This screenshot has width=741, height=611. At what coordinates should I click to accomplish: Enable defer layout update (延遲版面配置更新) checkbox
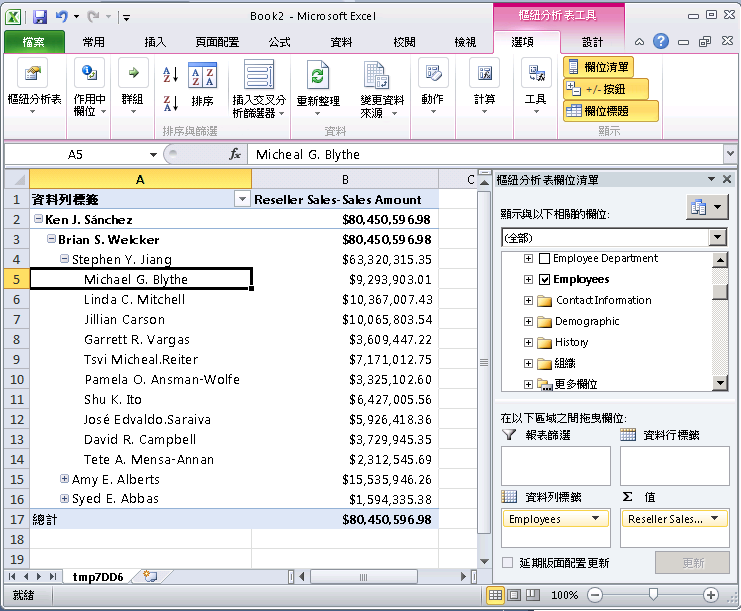[508, 562]
